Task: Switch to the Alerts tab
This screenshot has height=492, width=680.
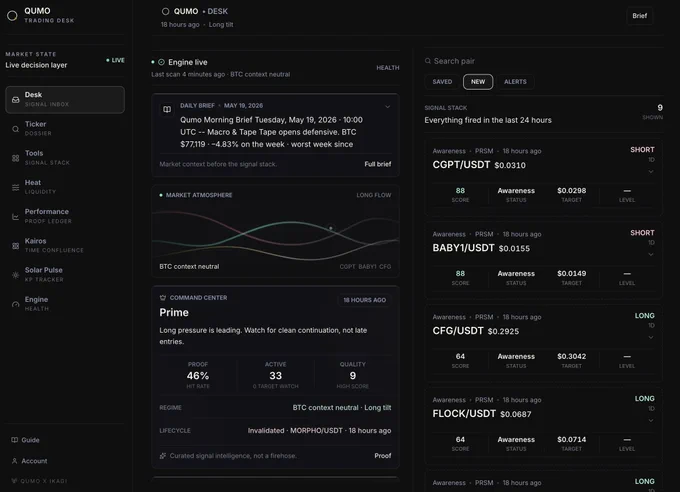Action: [x=515, y=82]
